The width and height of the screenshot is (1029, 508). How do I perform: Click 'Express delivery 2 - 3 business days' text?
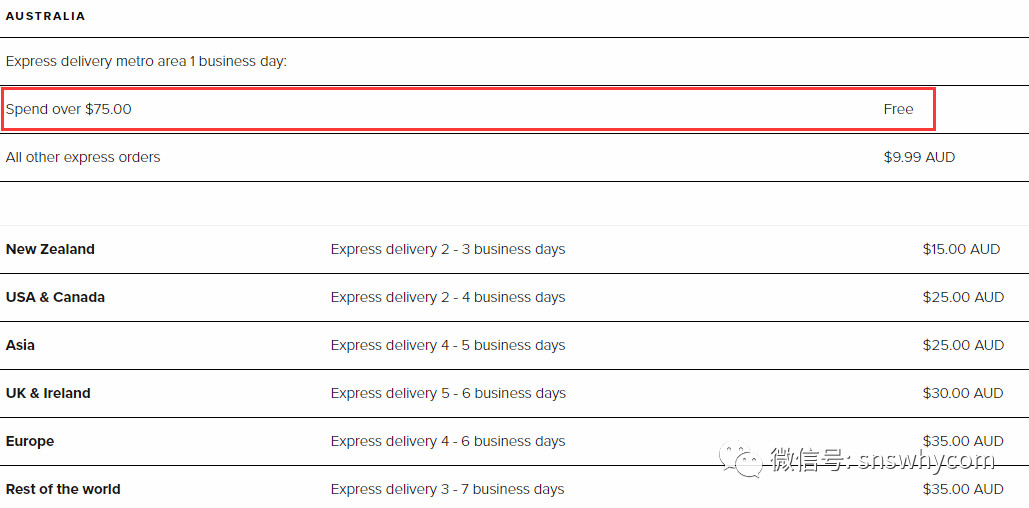point(448,249)
